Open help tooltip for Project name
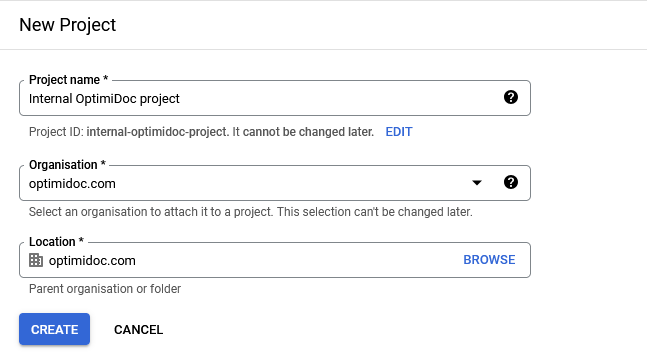The height and width of the screenshot is (363, 647). tap(510, 97)
